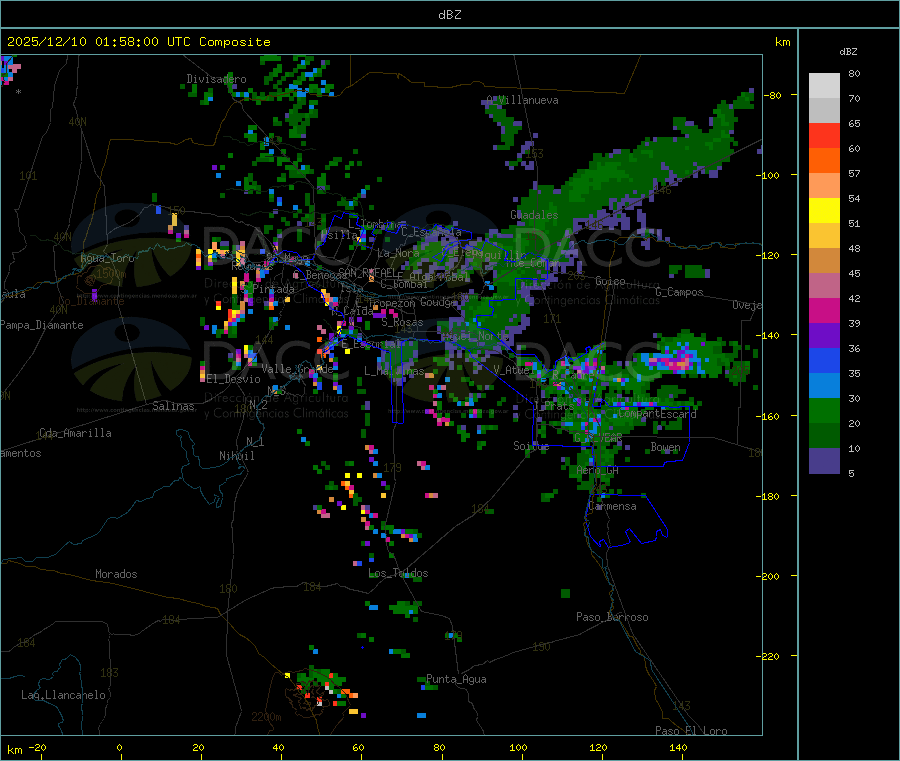Click the G_Campos map label

[680, 292]
